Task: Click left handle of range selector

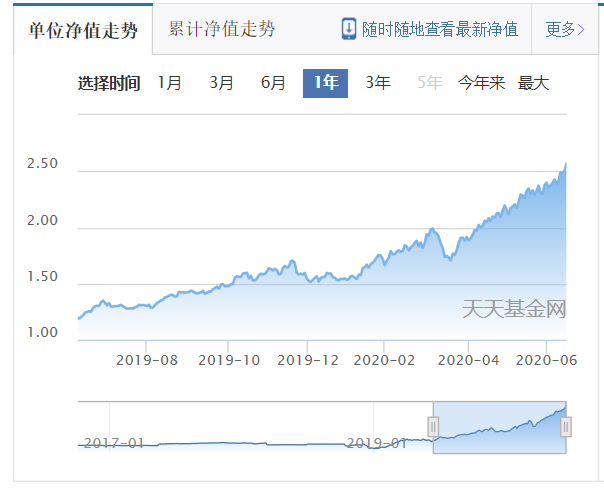Action: pos(433,426)
